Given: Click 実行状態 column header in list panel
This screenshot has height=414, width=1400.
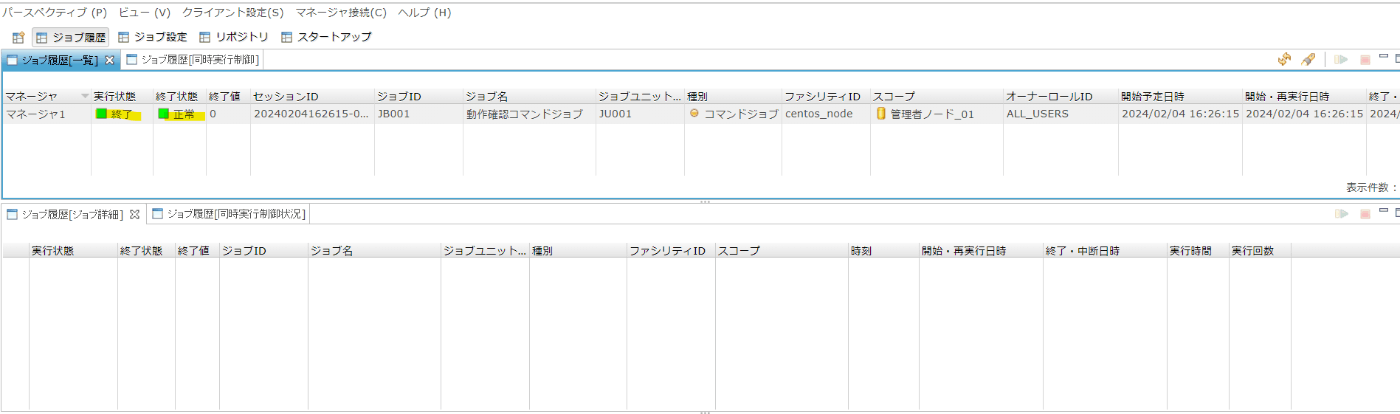Looking at the screenshot, I should pos(122,97).
